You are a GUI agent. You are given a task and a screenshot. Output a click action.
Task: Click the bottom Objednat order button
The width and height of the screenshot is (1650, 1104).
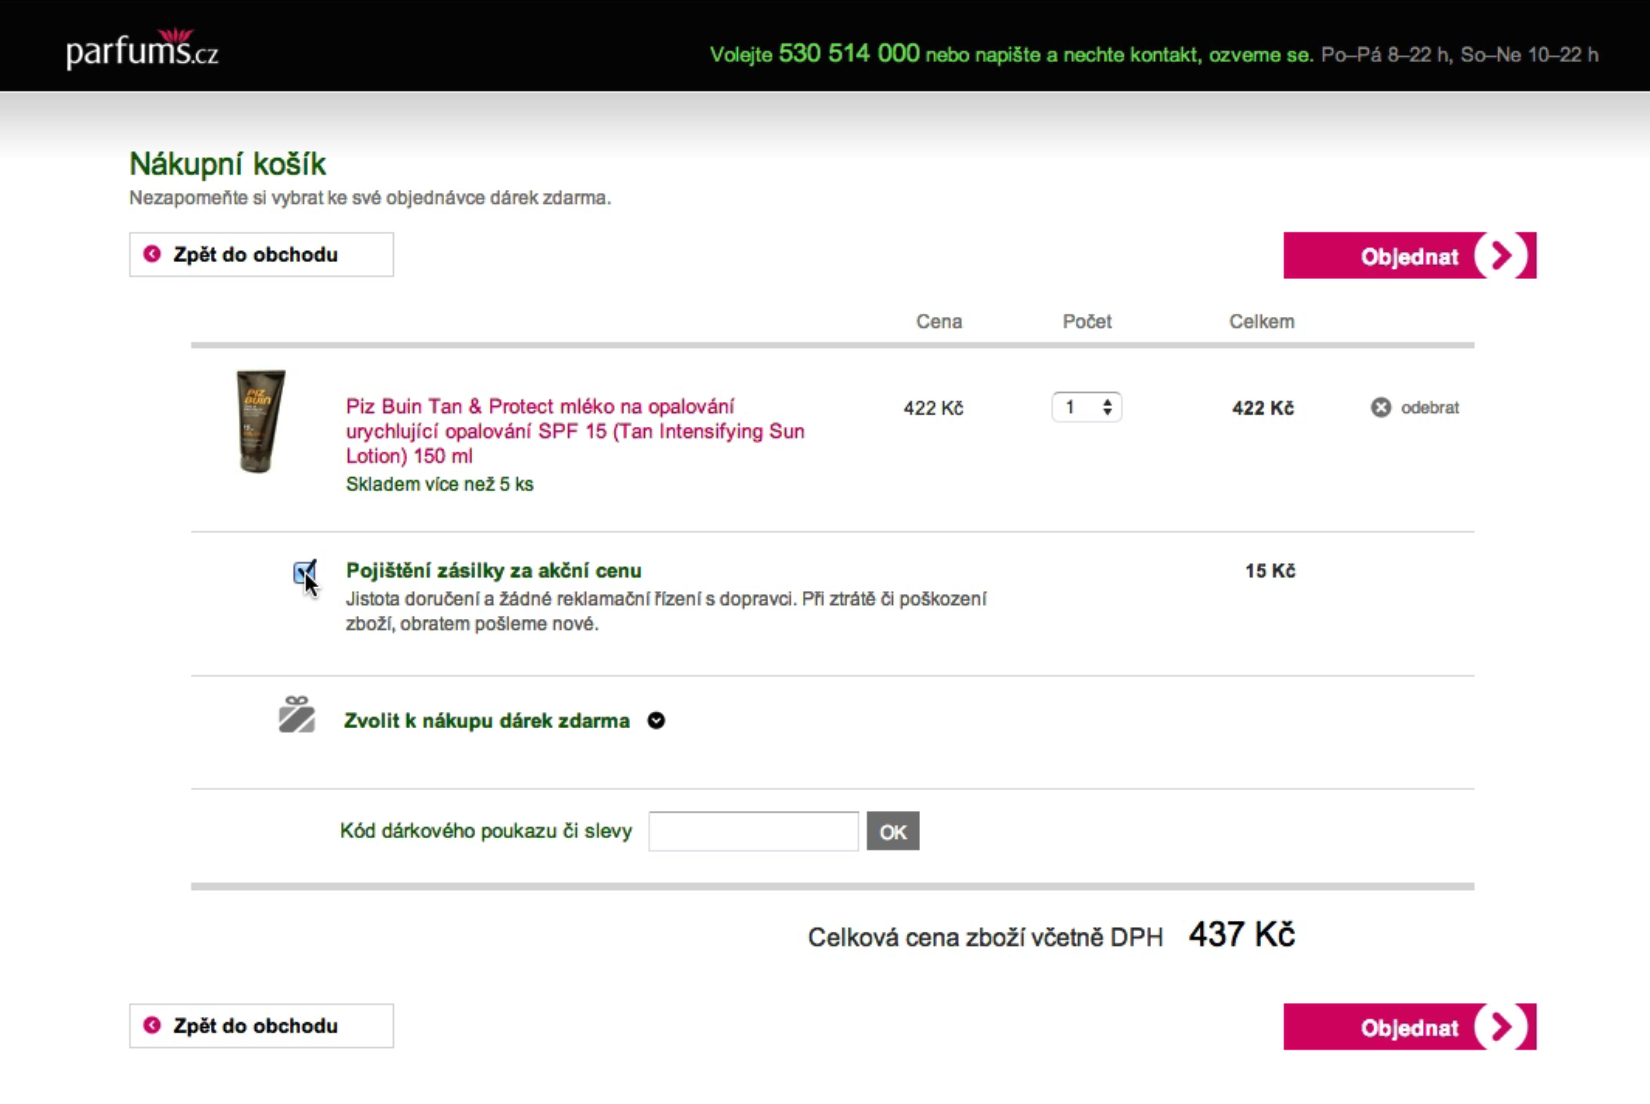pos(1409,1027)
